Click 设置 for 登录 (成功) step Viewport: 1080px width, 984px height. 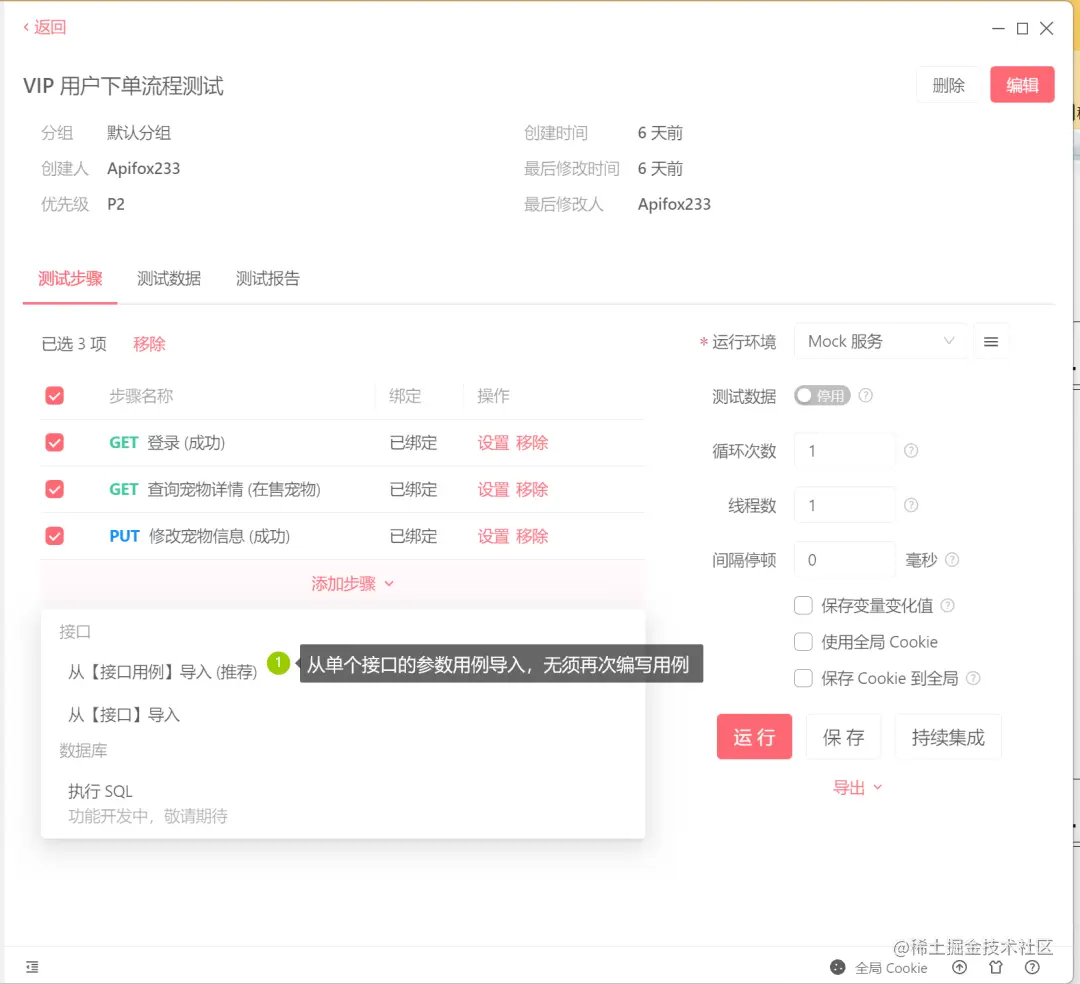(x=493, y=443)
